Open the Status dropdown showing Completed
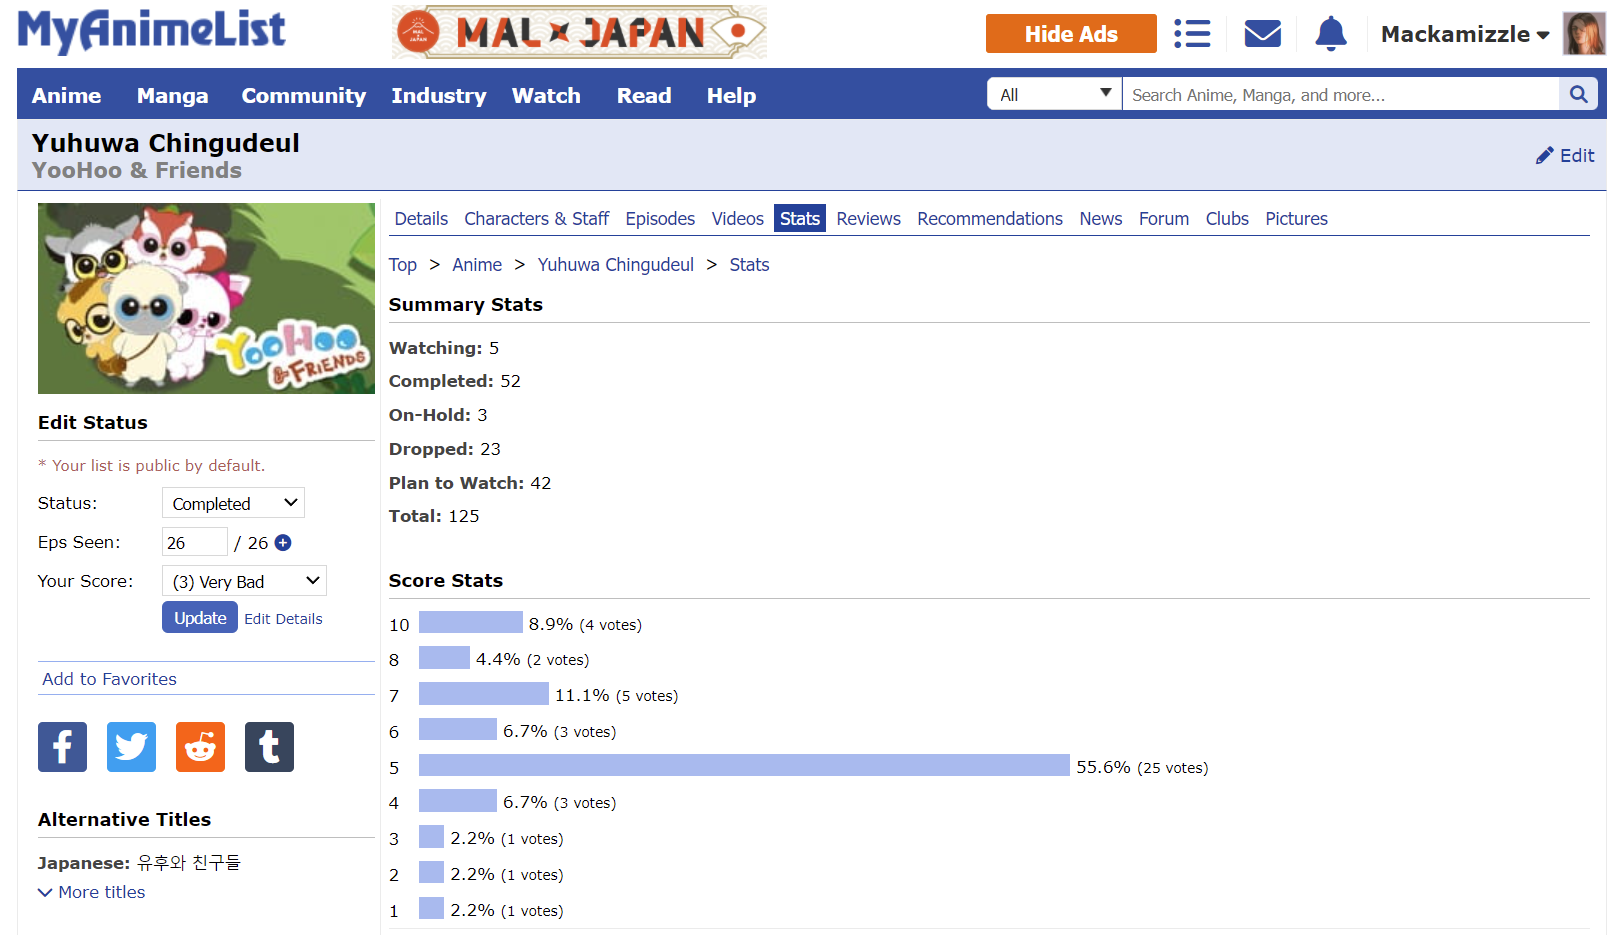1615x935 pixels. coord(233,503)
